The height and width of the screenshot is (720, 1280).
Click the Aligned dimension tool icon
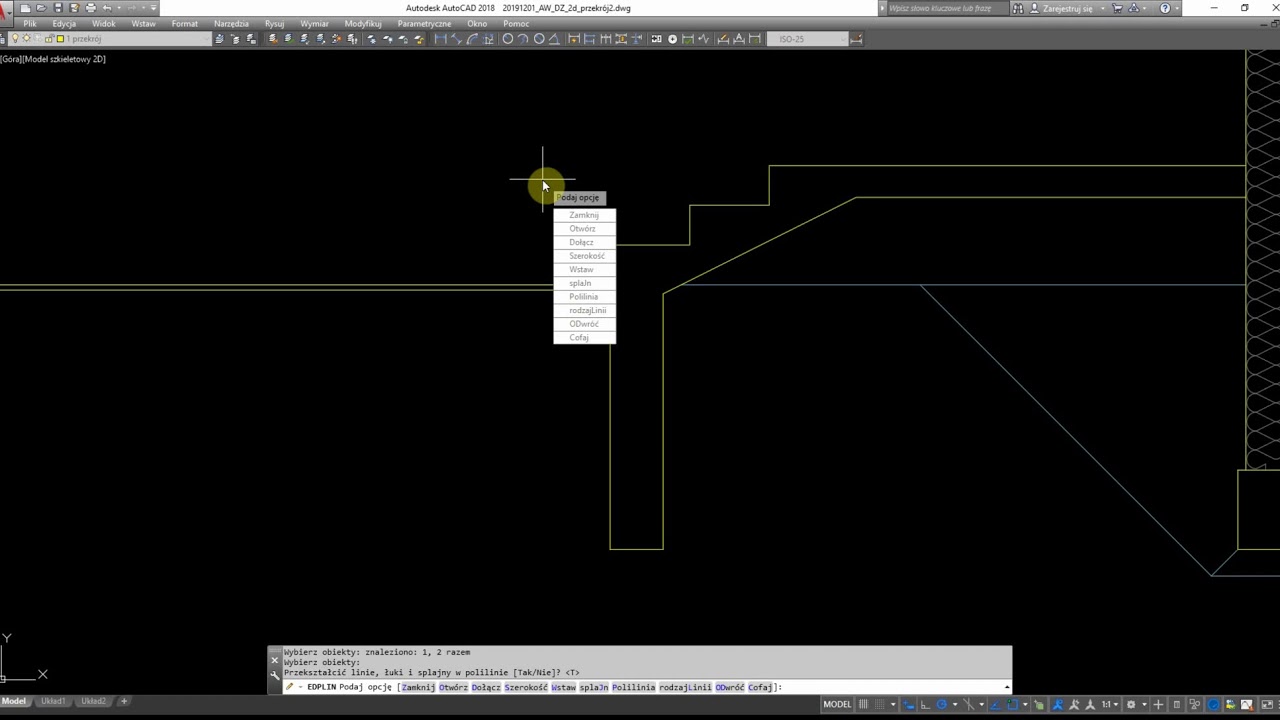[x=456, y=39]
